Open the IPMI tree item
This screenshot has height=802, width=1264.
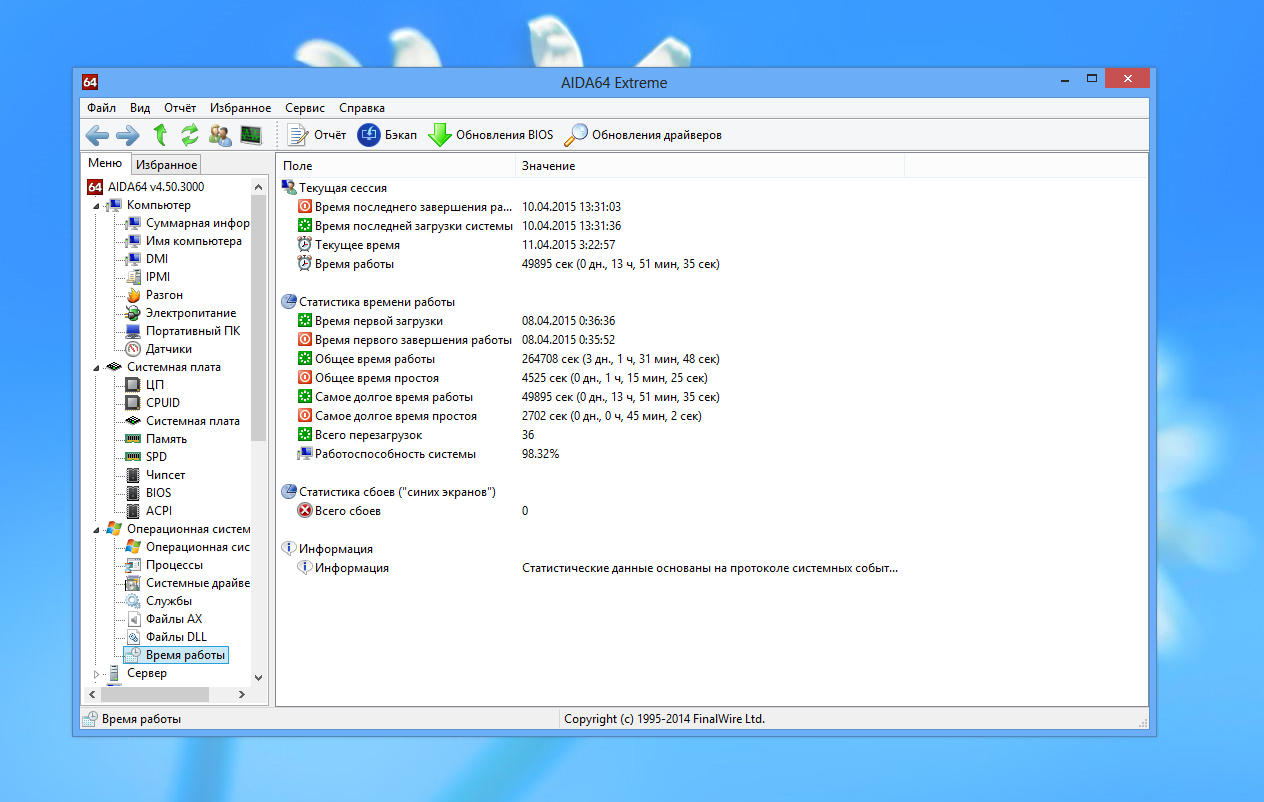coord(147,277)
